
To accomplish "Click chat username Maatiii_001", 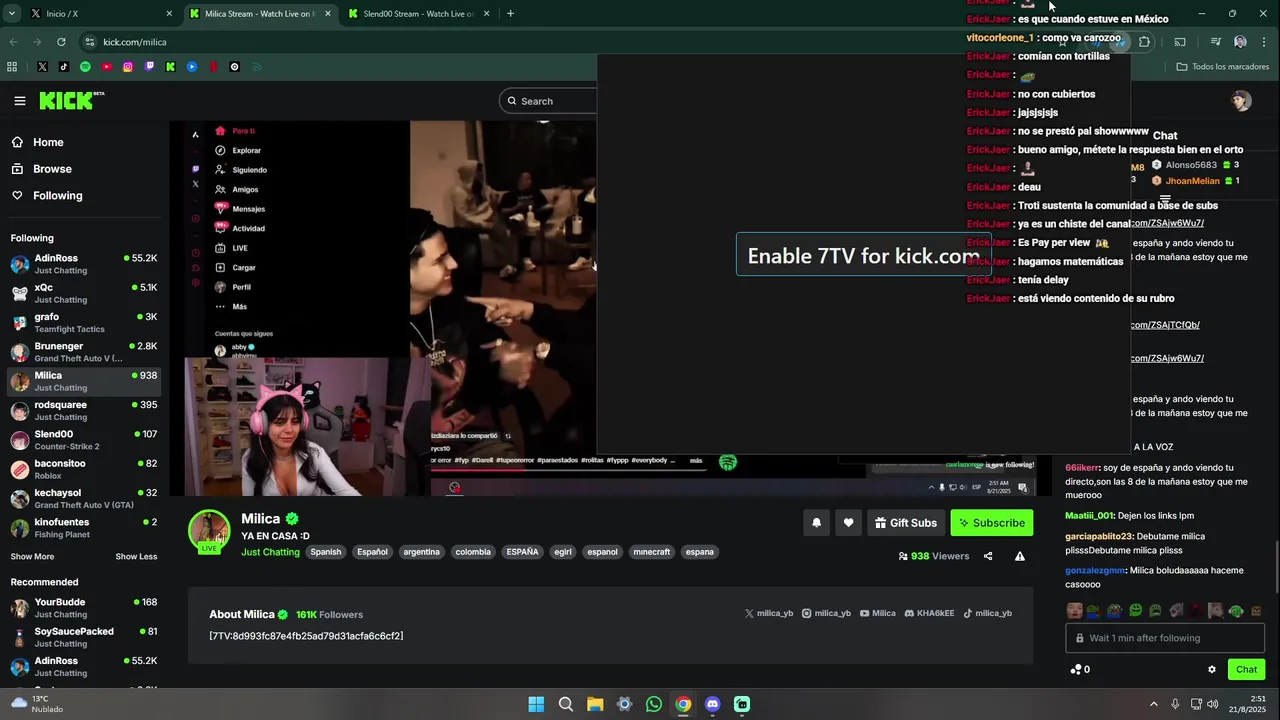I will [1090, 516].
